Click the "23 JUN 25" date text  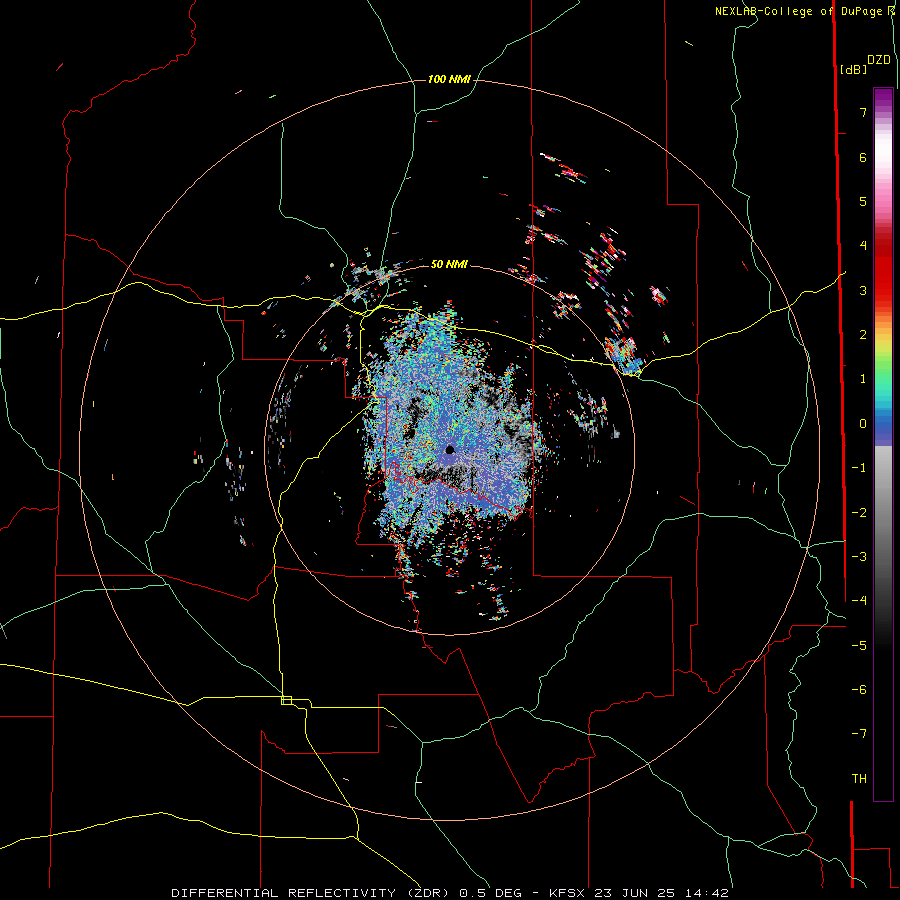coord(632,893)
